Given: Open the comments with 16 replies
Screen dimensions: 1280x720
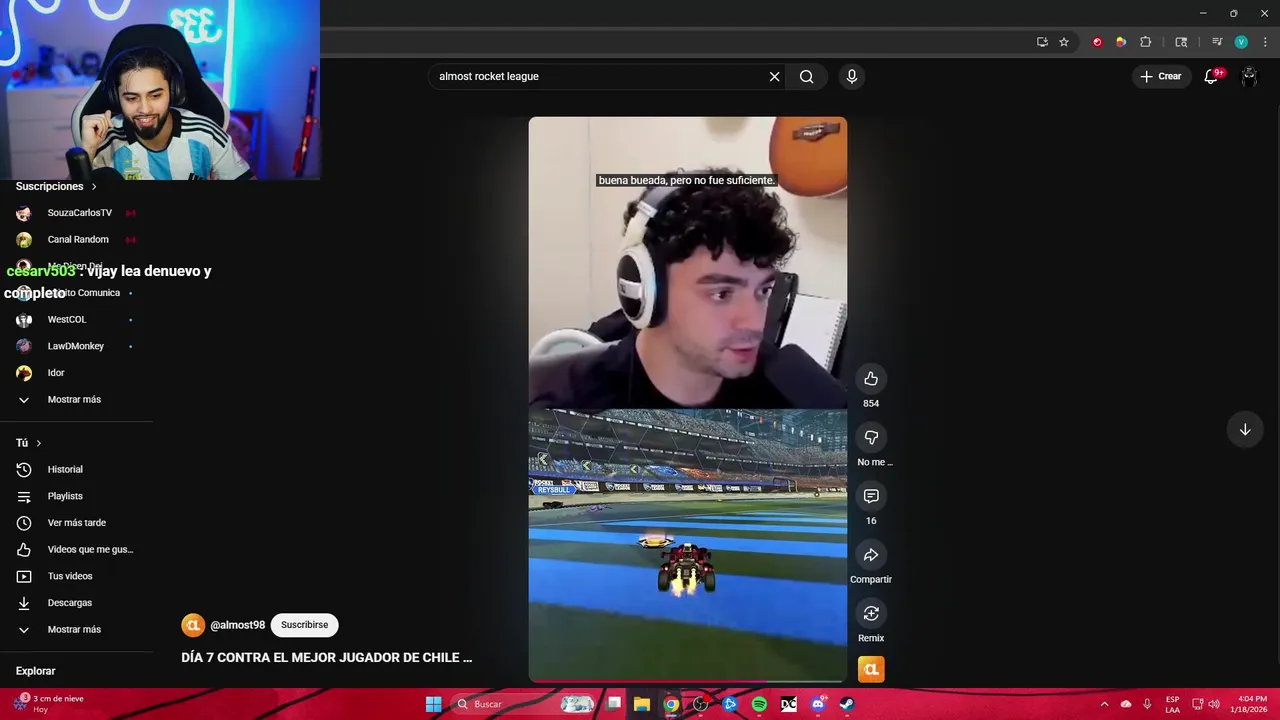Looking at the screenshot, I should pyautogui.click(x=871, y=496).
